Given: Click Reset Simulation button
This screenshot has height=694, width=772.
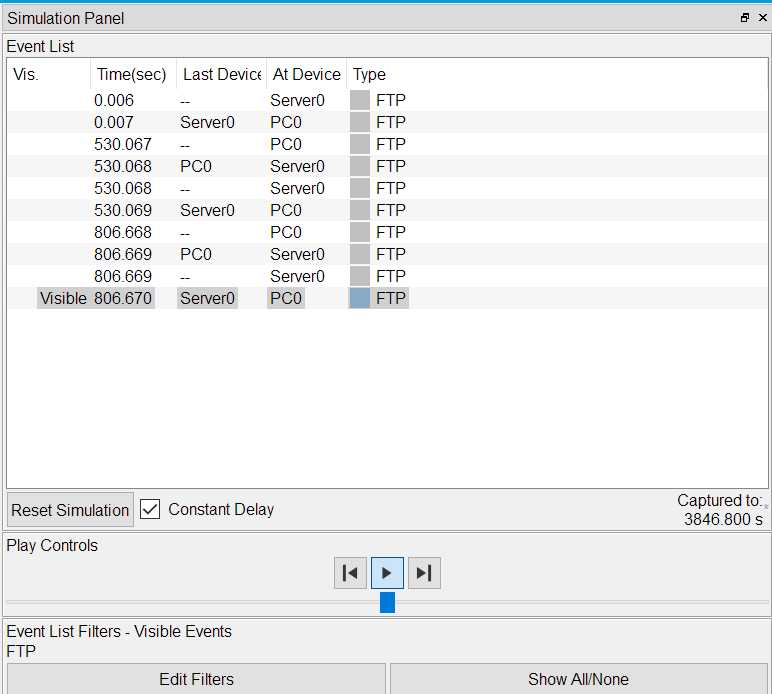Looking at the screenshot, I should coord(70,510).
